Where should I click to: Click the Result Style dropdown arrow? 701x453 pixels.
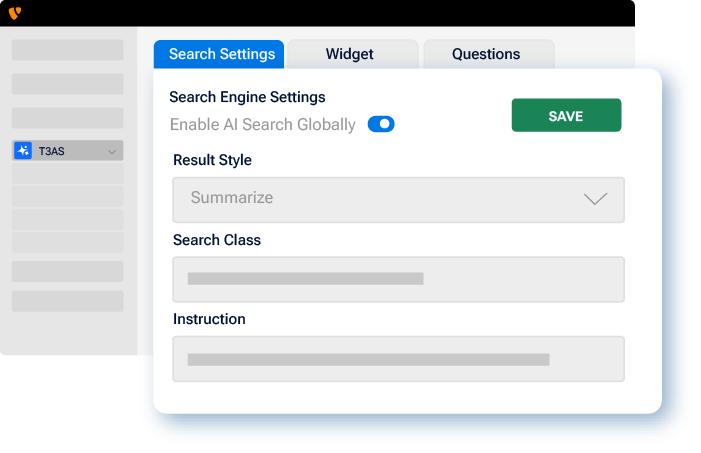595,199
